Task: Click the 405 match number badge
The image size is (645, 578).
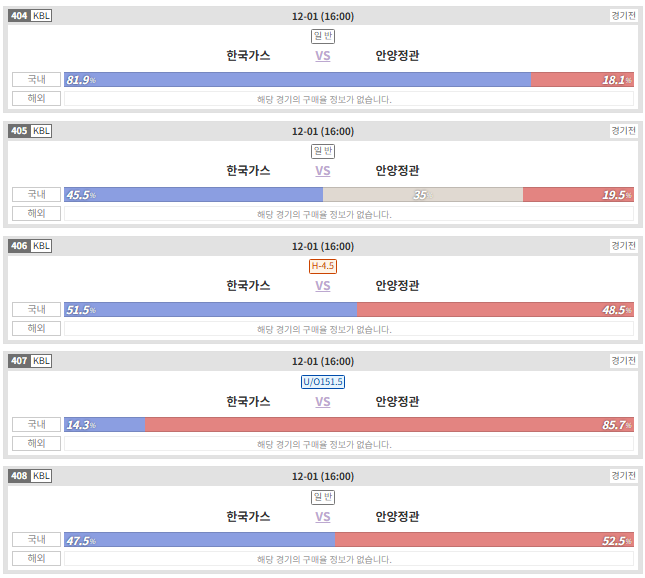Action: point(19,131)
